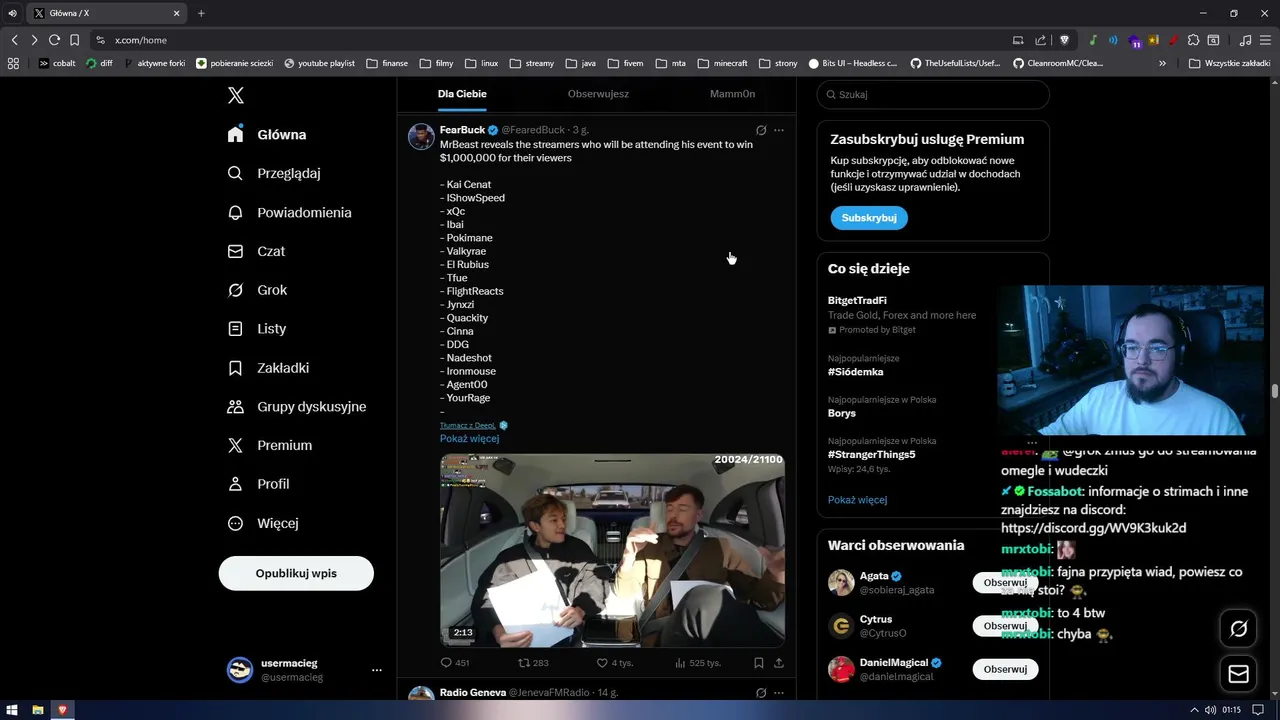Expand Więcej menu in sidebar
Screen dimensions: 1280x720
[263, 523]
